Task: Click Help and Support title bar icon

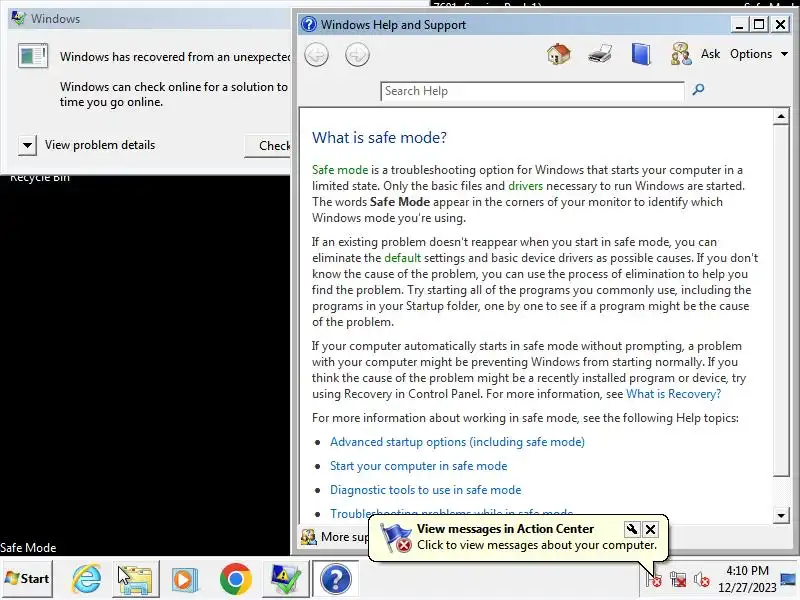Action: tap(309, 24)
